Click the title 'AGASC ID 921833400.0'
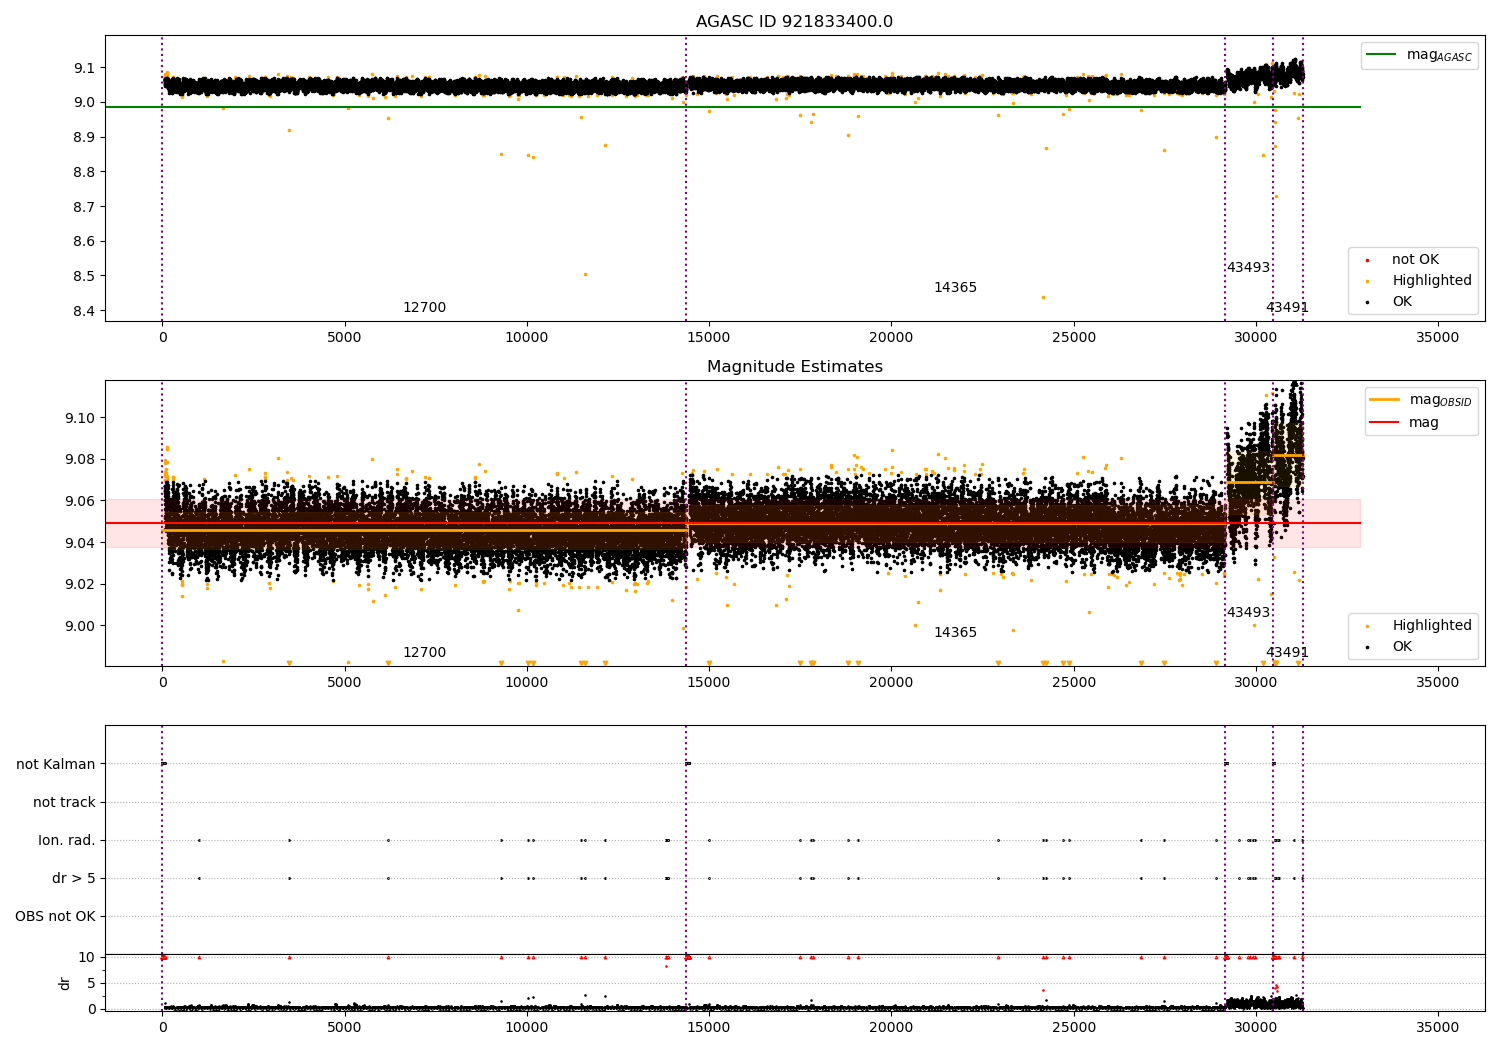Viewport: 1500px width, 1050px height. 794,22
